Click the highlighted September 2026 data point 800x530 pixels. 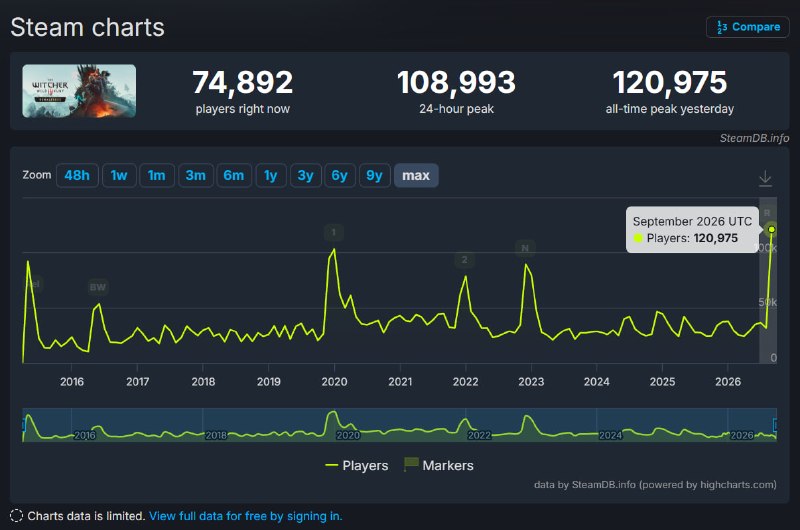tap(771, 230)
